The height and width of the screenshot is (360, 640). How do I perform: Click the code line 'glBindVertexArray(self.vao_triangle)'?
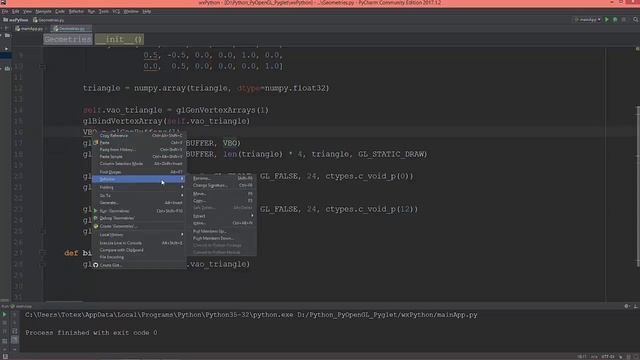pos(166,121)
